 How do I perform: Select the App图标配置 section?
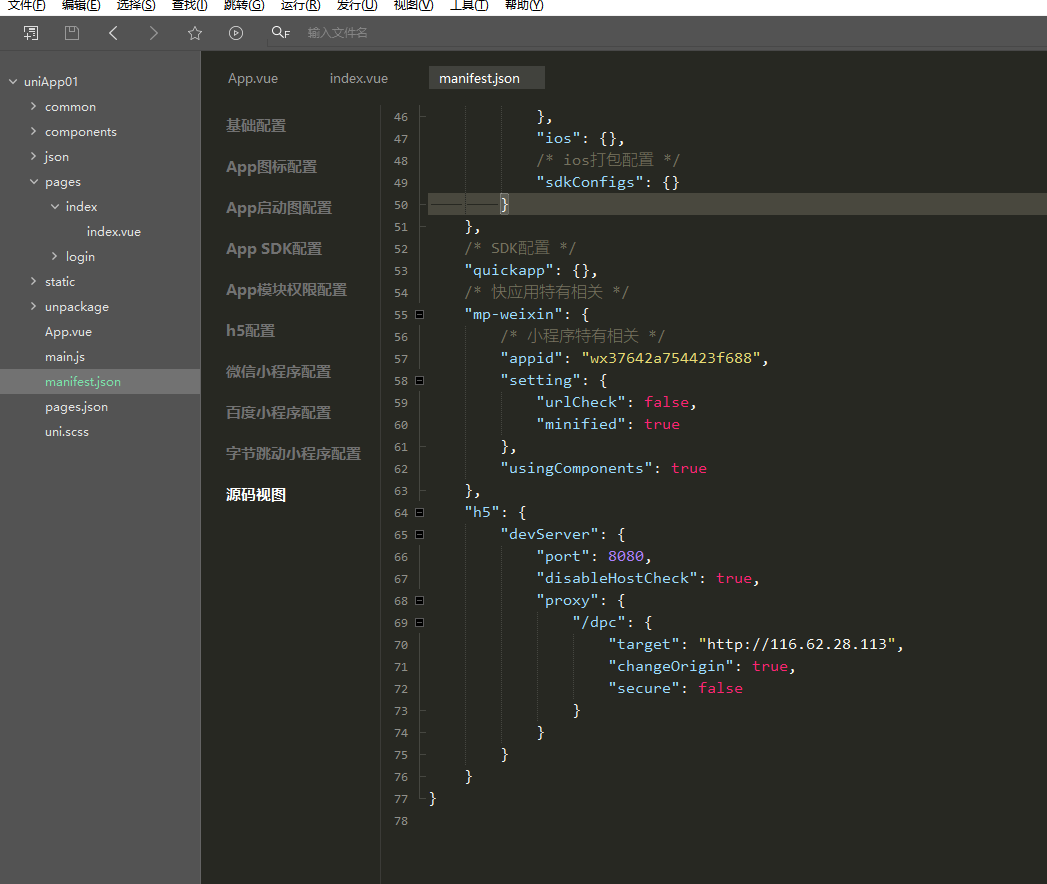click(271, 167)
